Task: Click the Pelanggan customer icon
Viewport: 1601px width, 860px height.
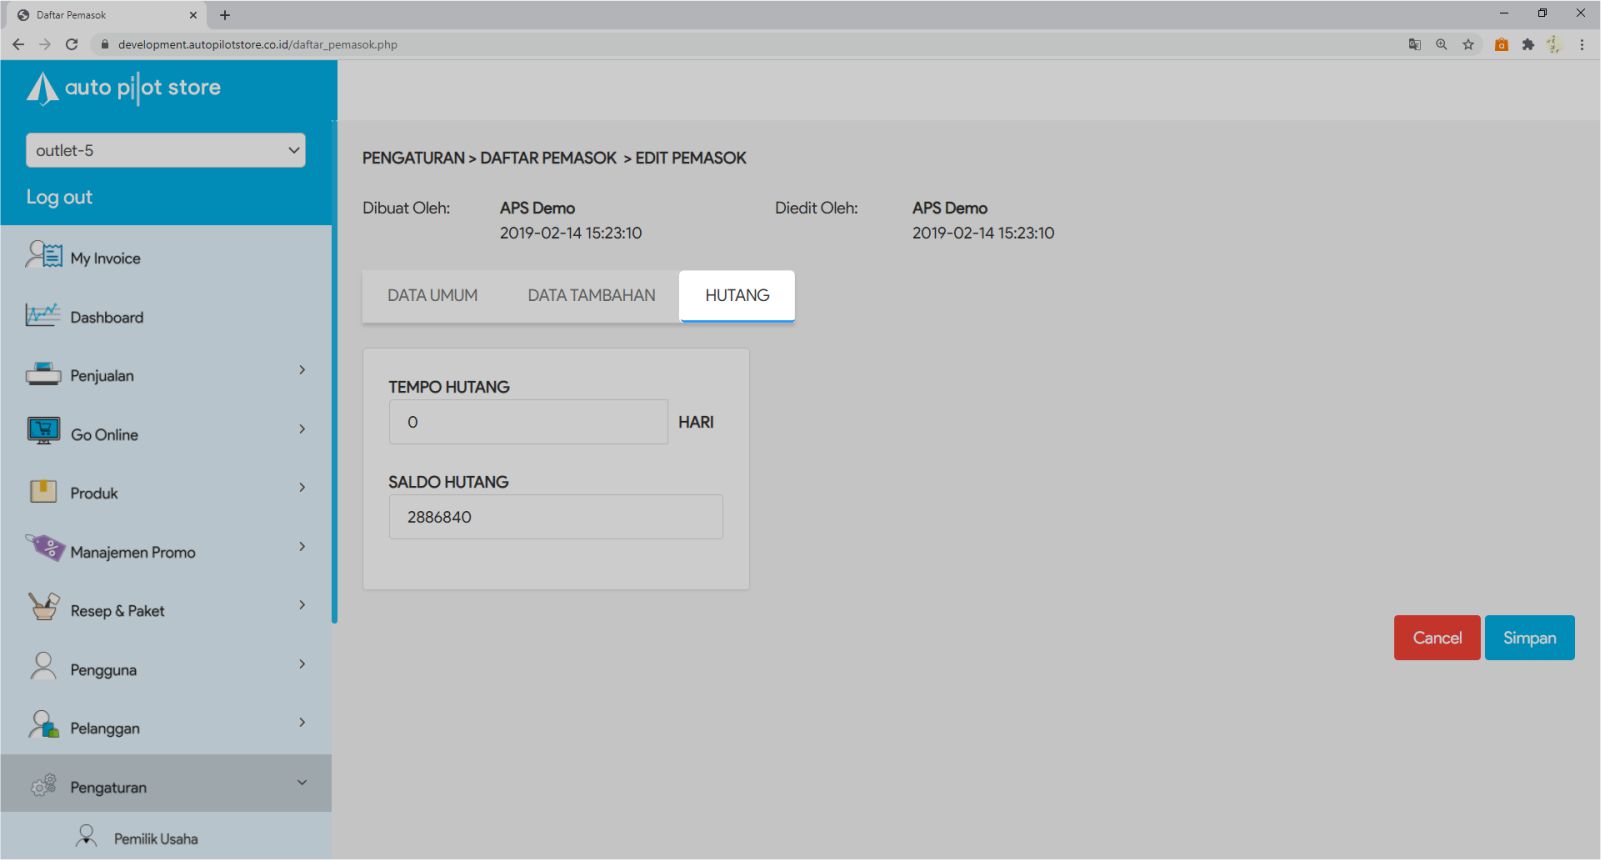Action: tap(43, 725)
